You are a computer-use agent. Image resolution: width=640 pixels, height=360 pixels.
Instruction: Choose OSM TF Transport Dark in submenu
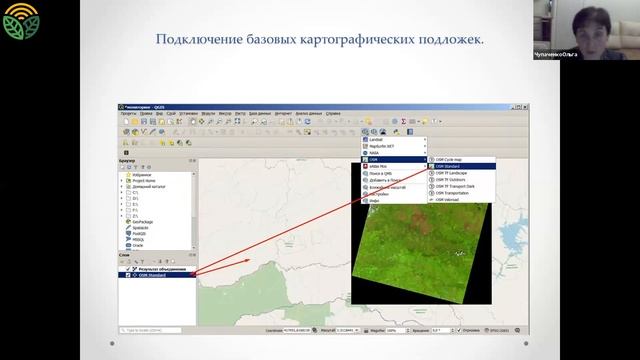[x=462, y=186]
